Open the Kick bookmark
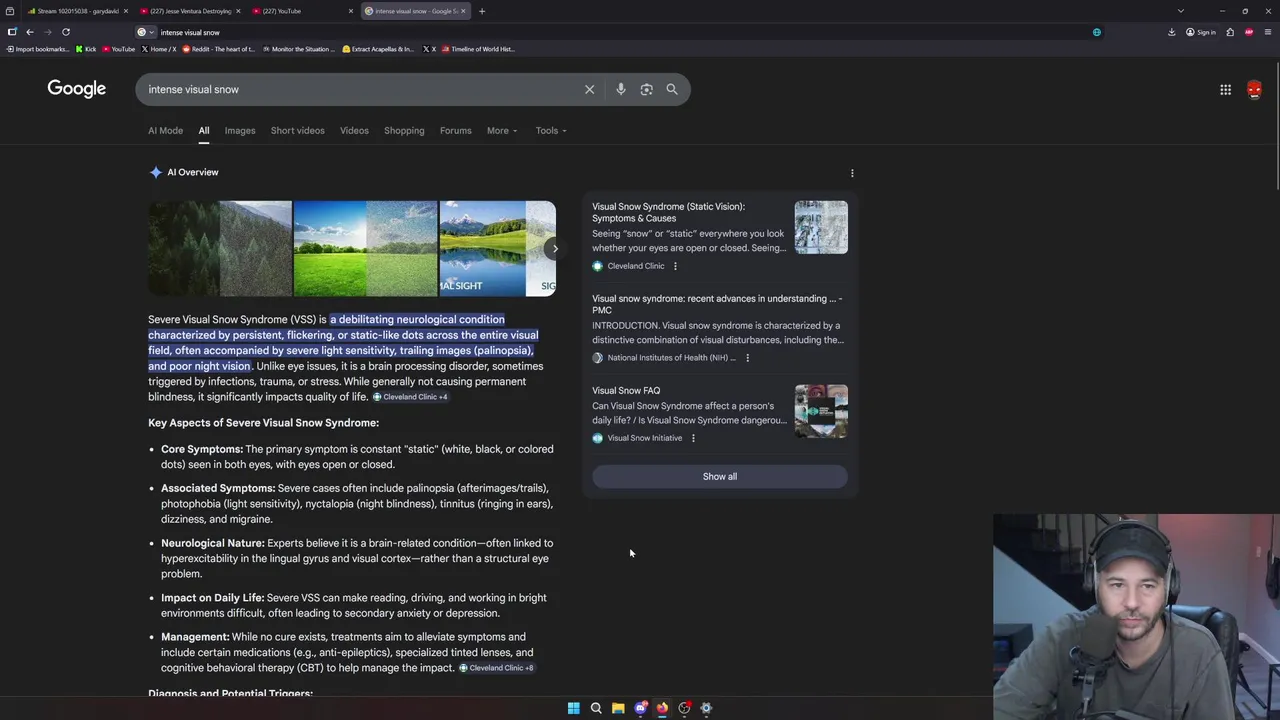Image resolution: width=1280 pixels, height=720 pixels. tap(86, 49)
